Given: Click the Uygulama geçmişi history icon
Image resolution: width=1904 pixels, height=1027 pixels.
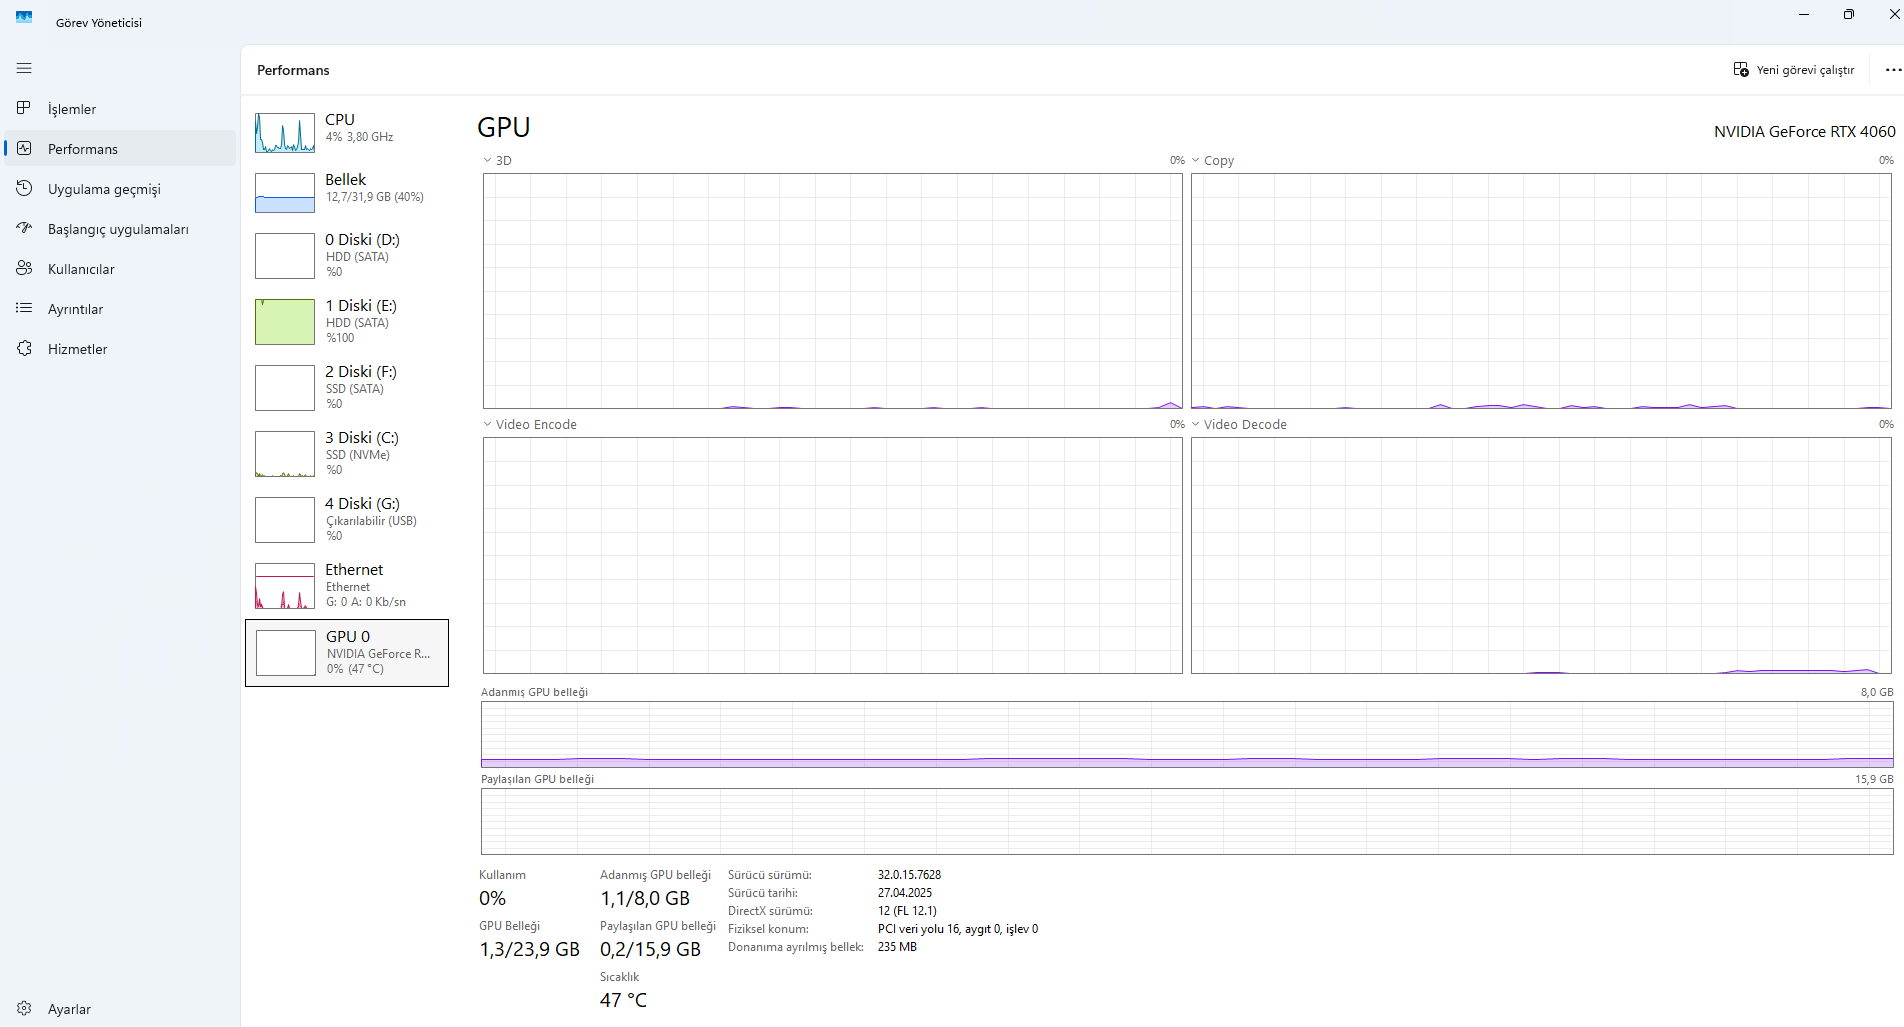Looking at the screenshot, I should 24,188.
